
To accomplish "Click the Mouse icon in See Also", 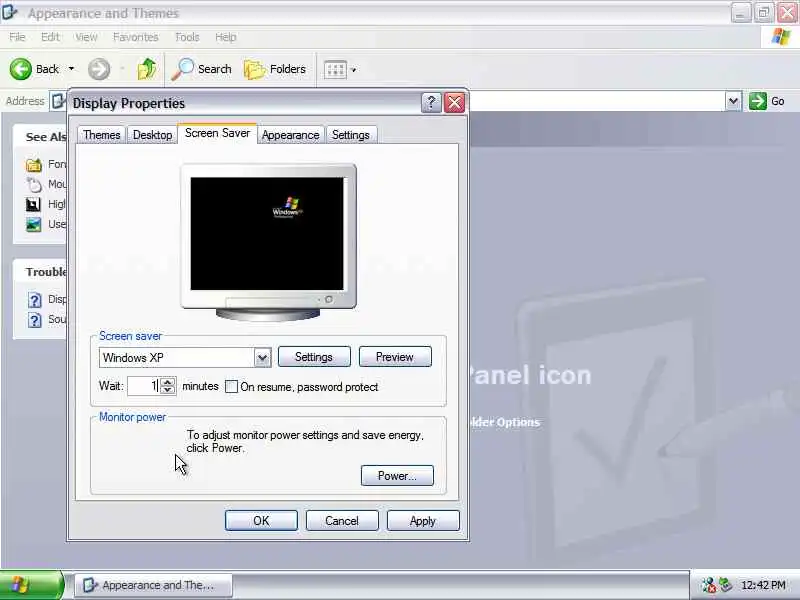I will tap(34, 184).
